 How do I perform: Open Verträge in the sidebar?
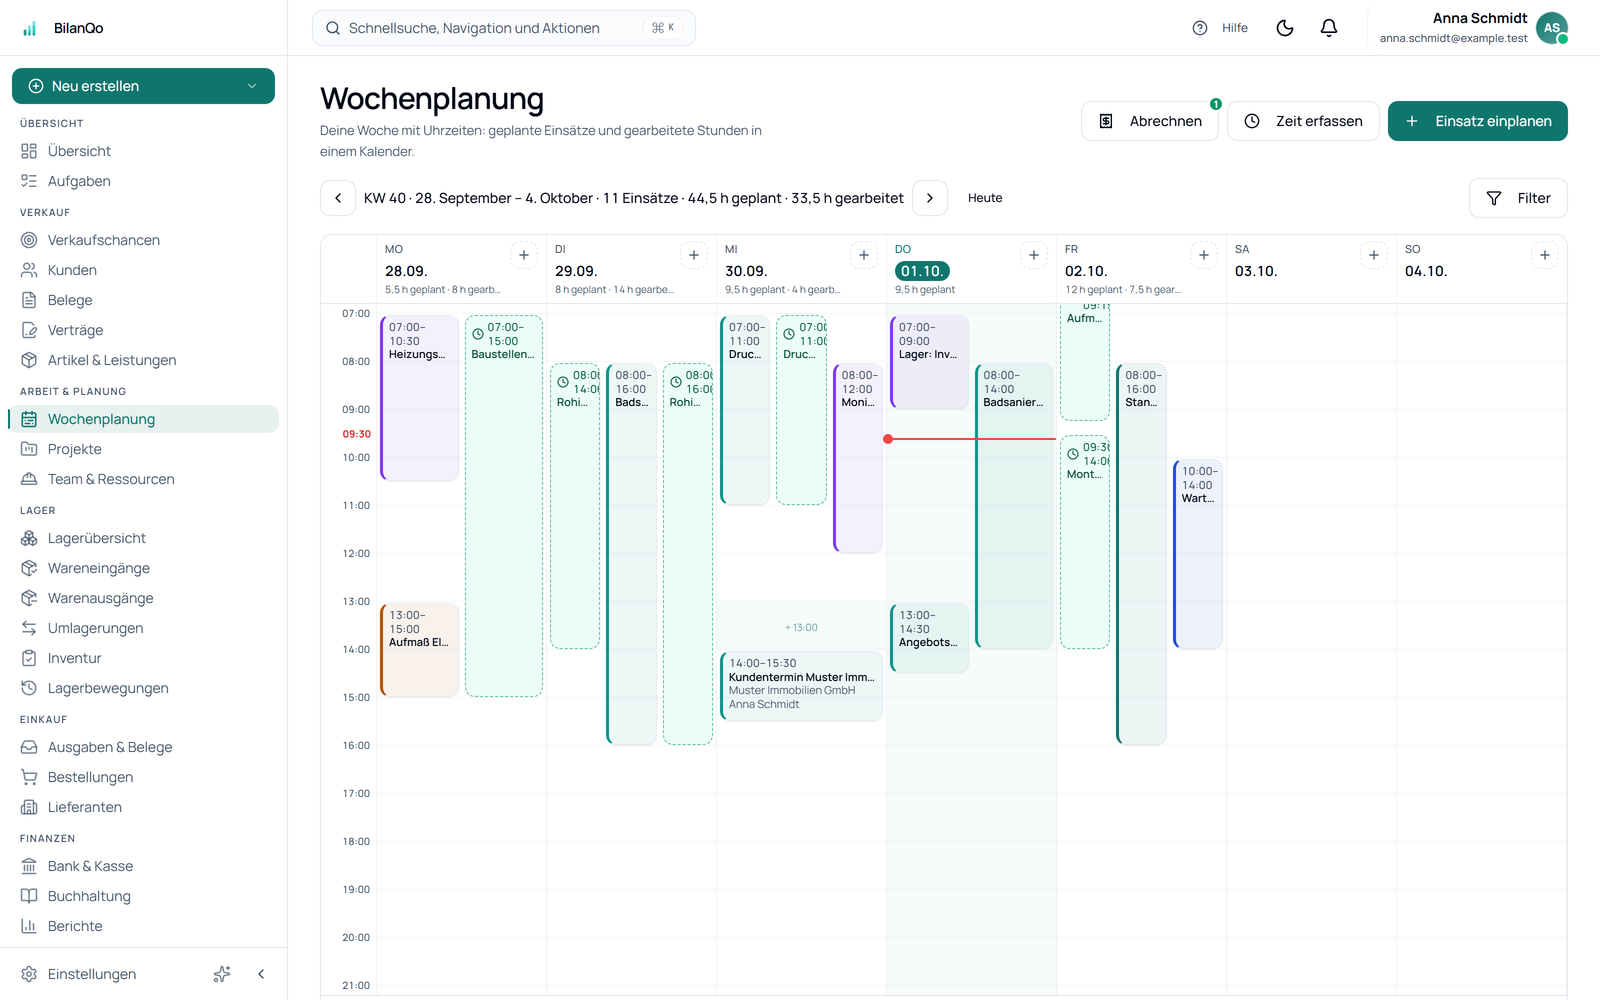(x=143, y=330)
